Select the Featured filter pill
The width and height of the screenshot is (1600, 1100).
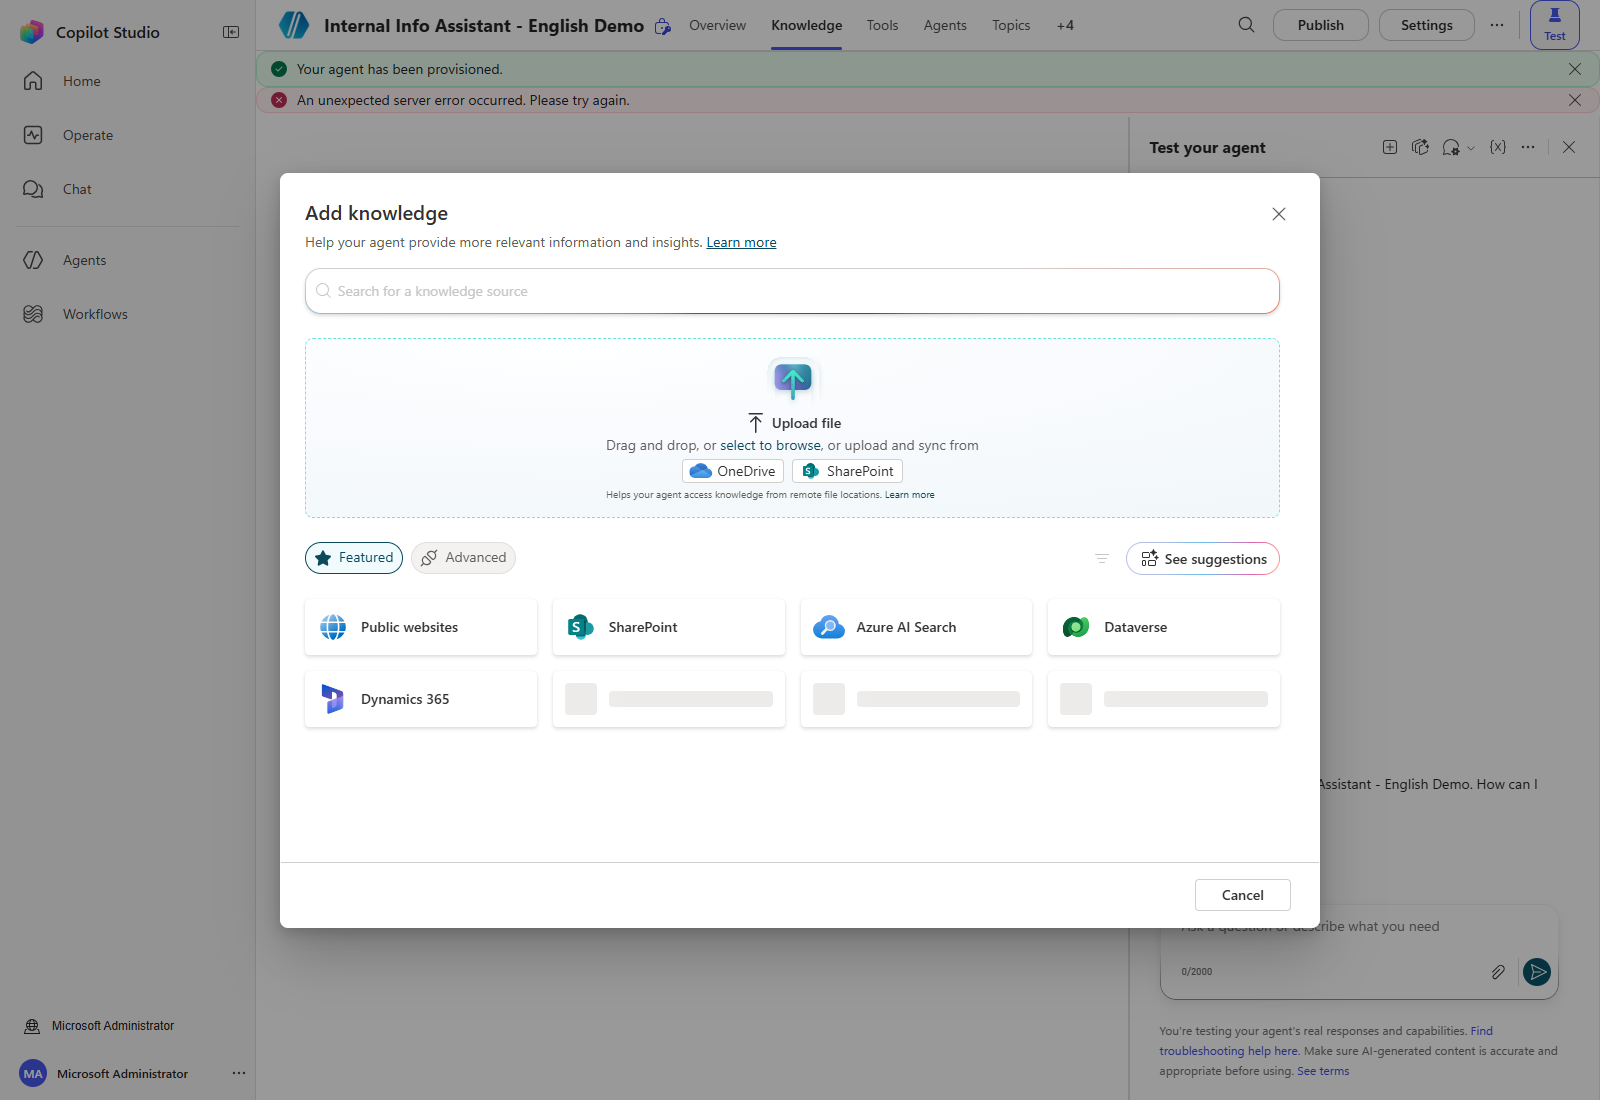(354, 558)
